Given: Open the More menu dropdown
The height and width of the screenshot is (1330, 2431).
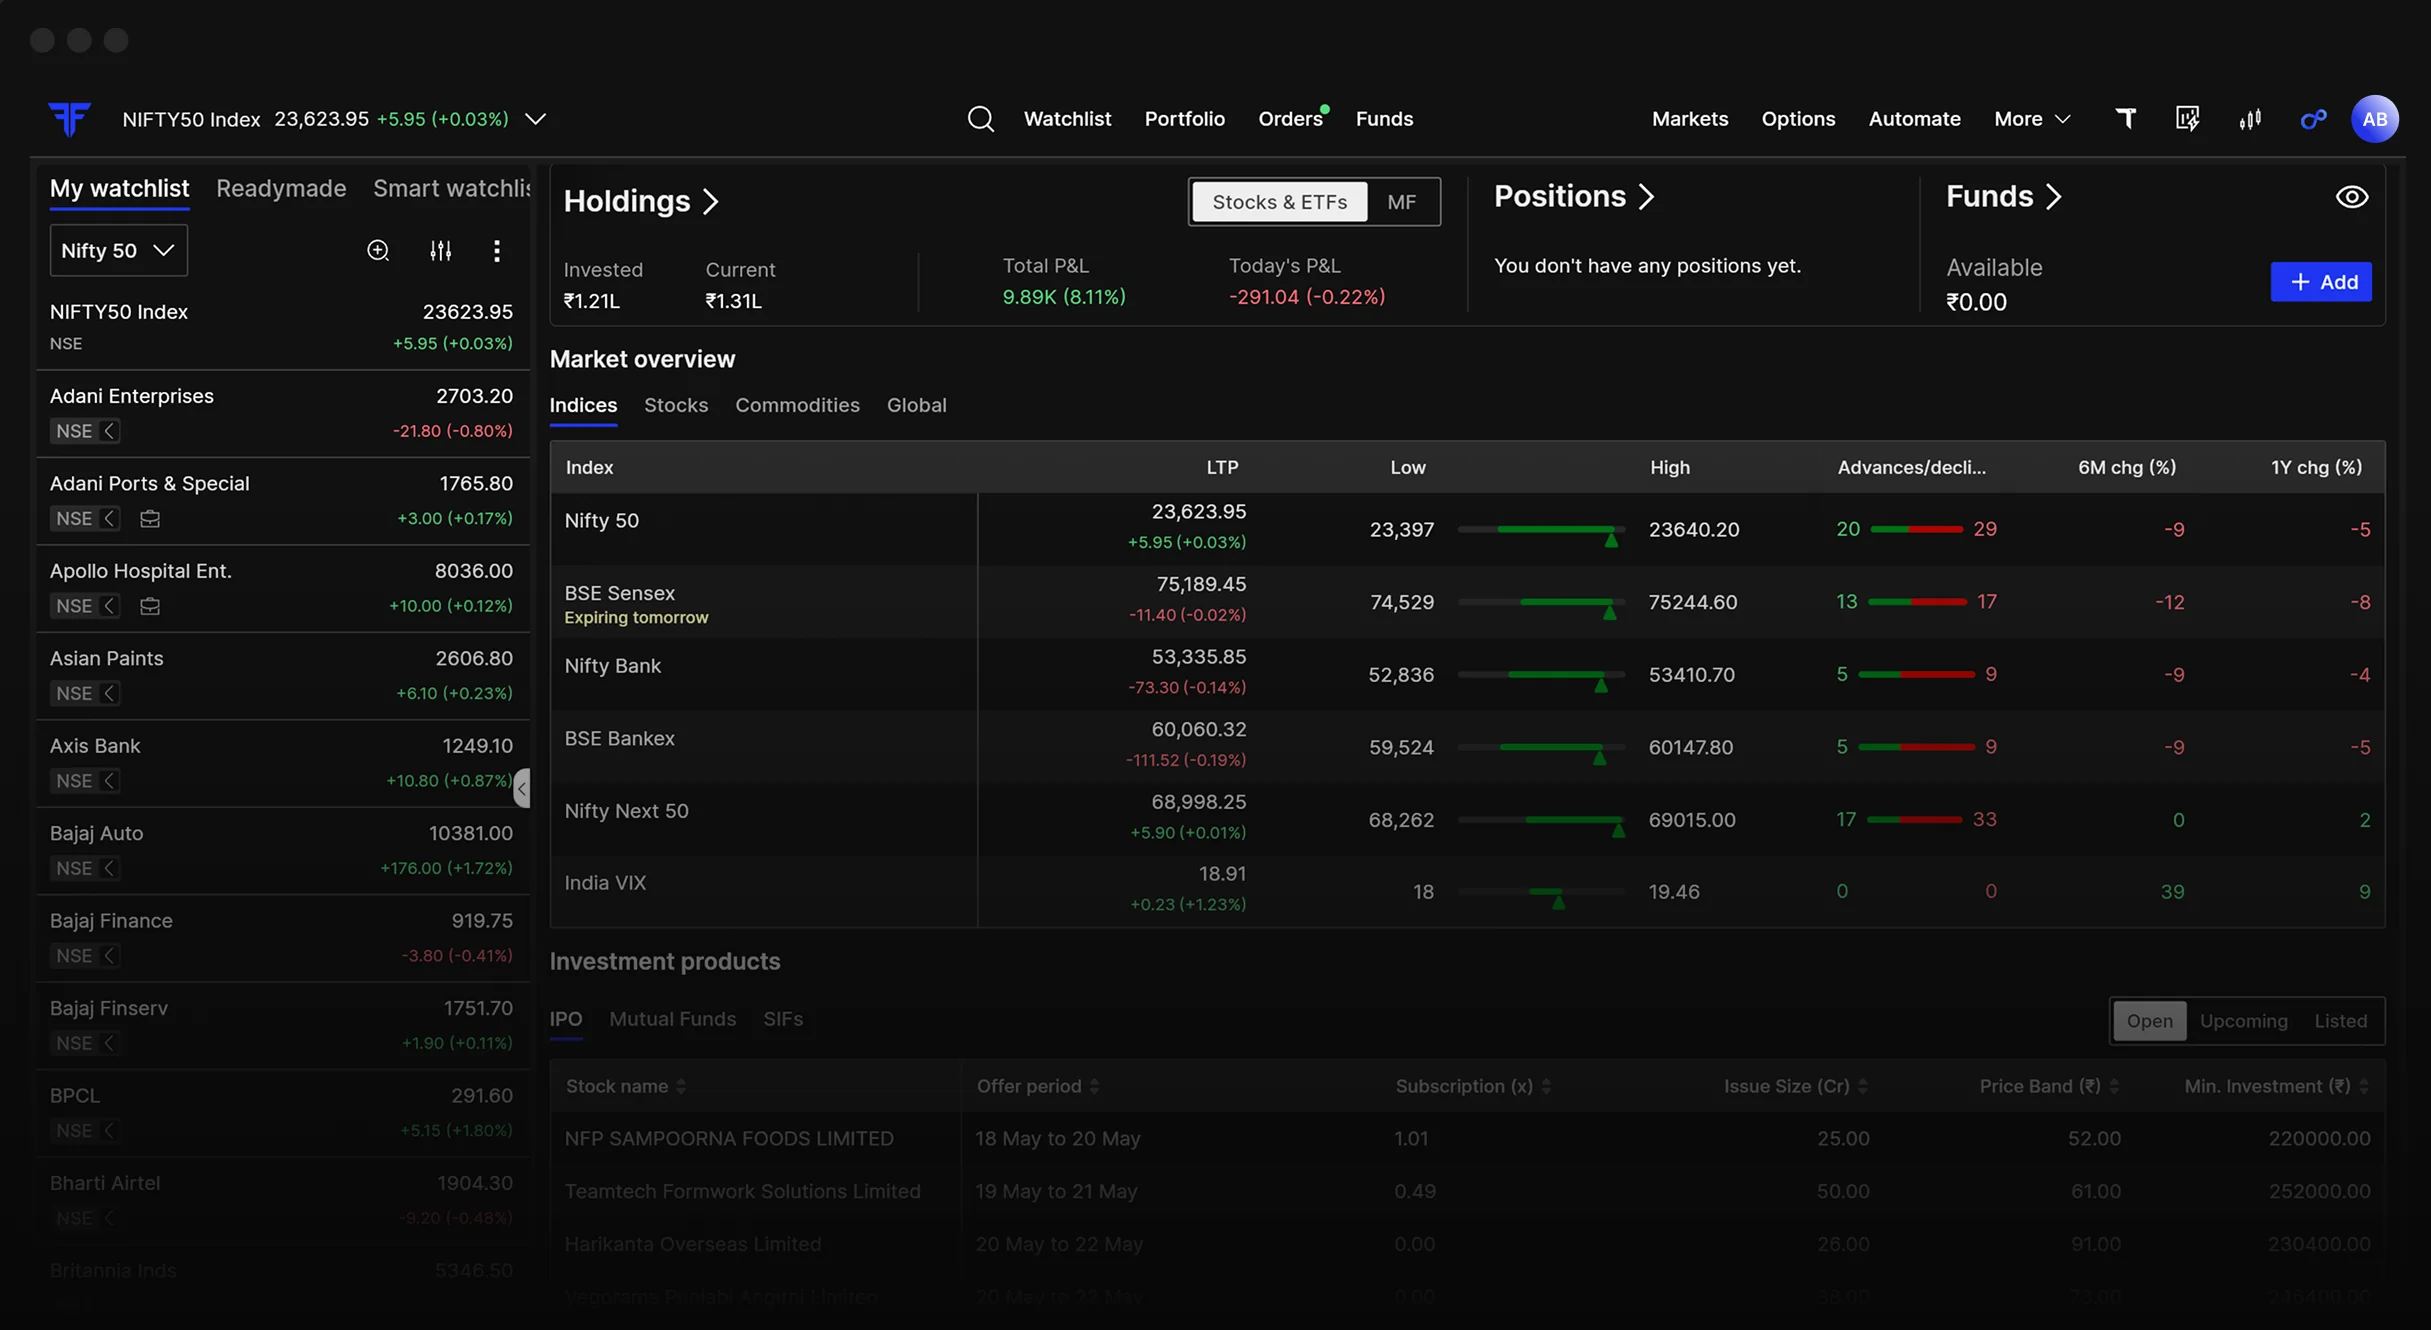Looking at the screenshot, I should pyautogui.click(x=2031, y=119).
